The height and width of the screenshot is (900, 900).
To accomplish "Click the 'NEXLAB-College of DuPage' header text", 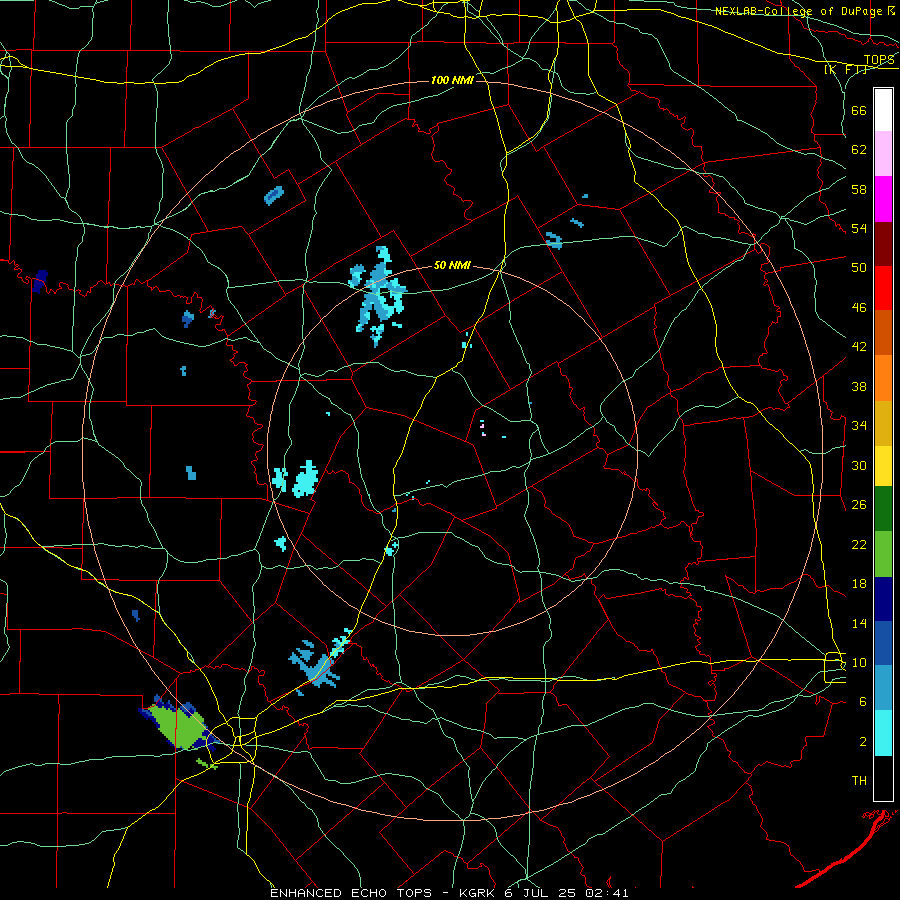I will coord(798,11).
